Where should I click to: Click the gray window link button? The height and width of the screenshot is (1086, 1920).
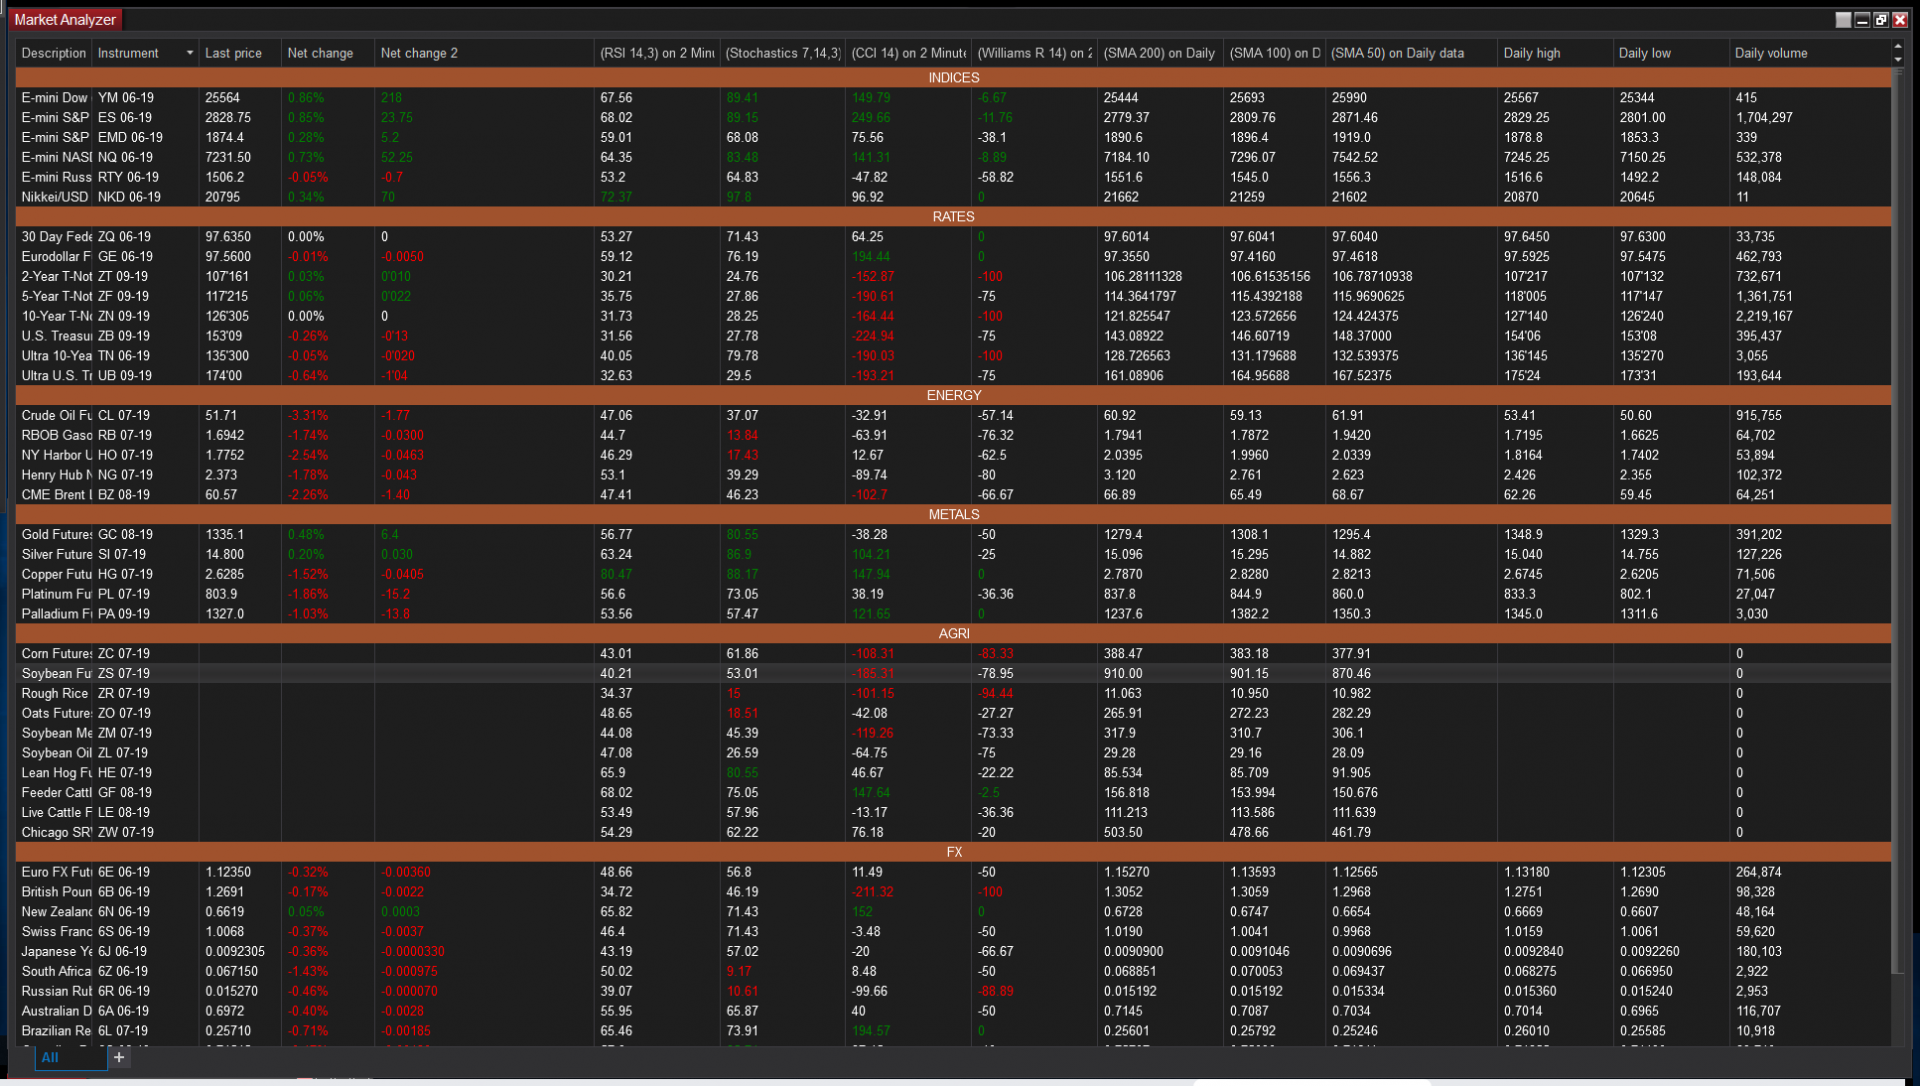(1843, 20)
